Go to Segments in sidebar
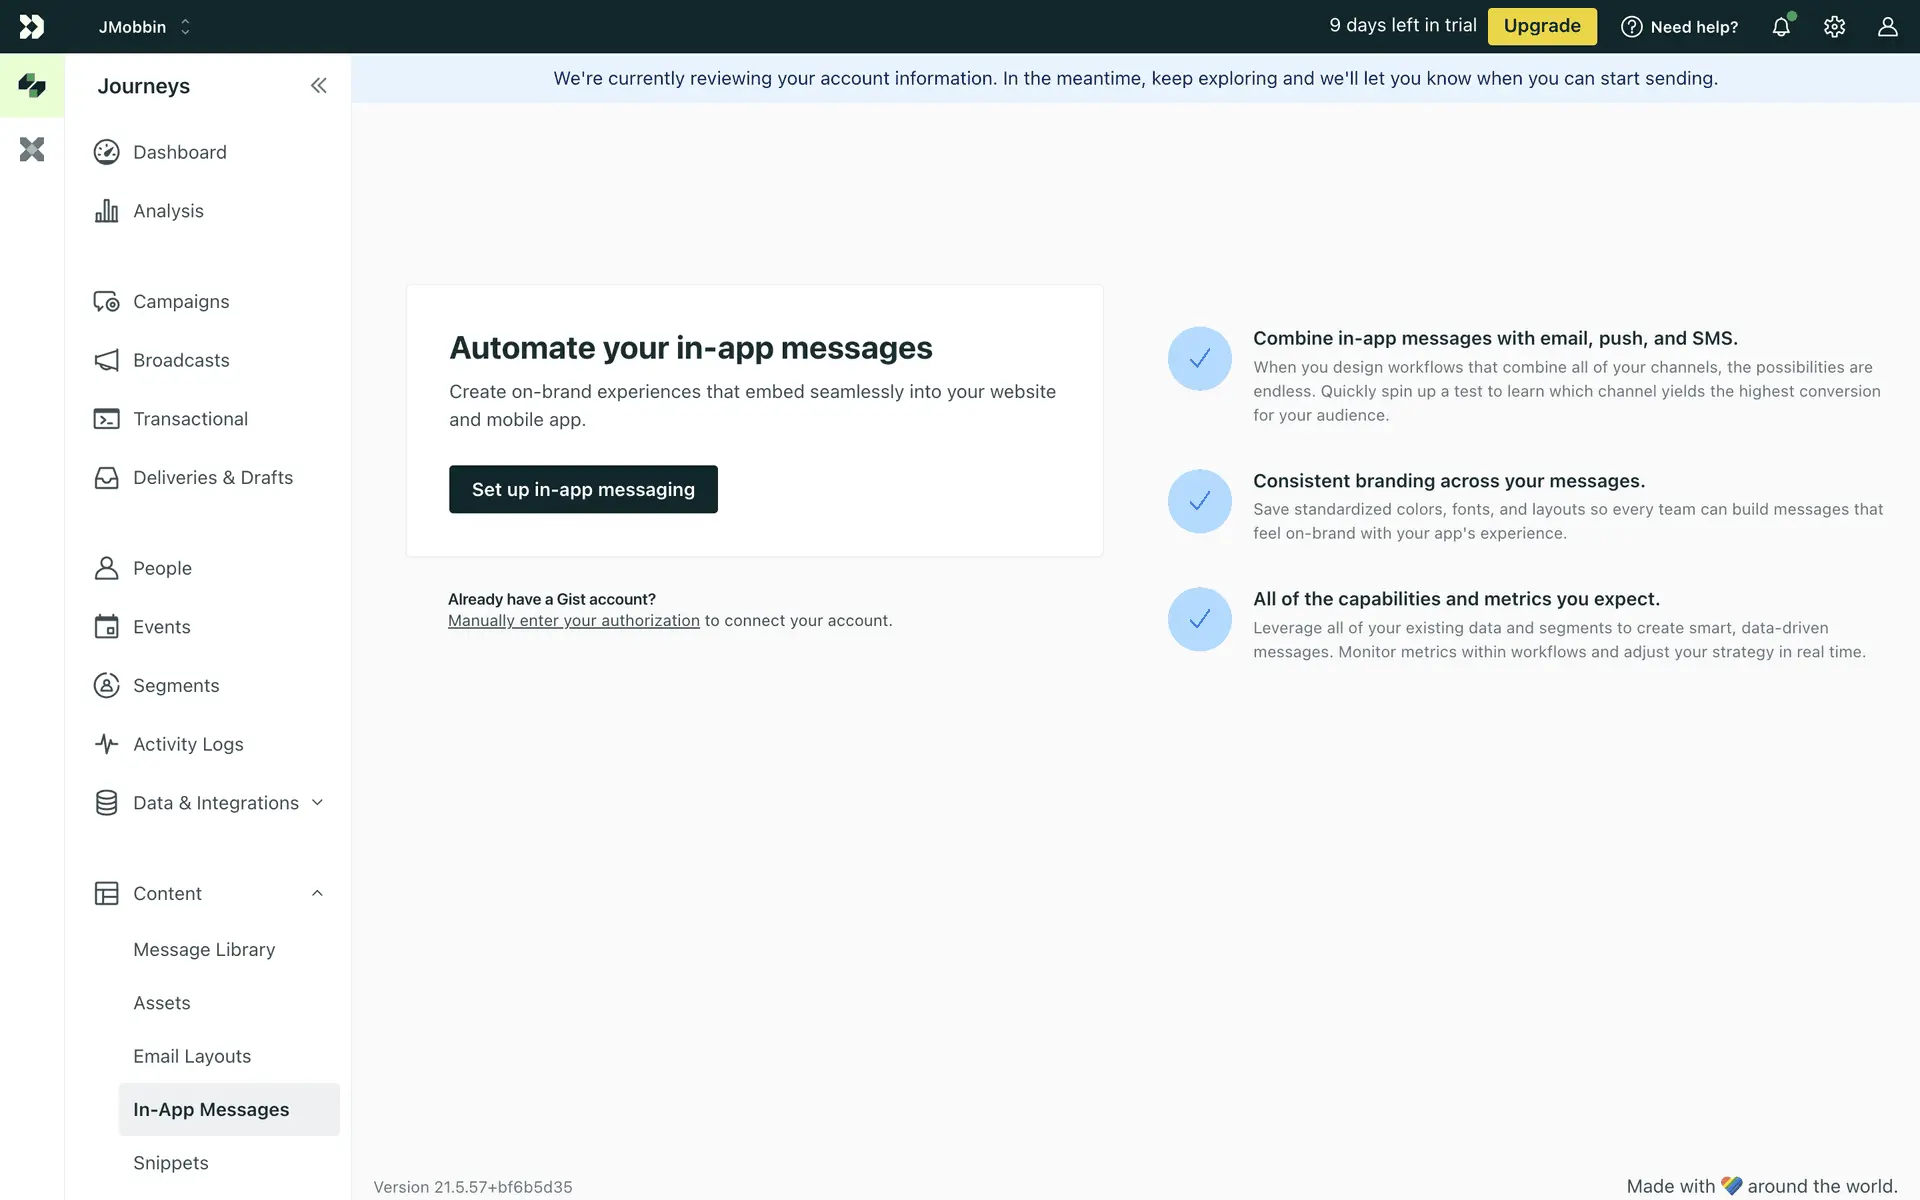The height and width of the screenshot is (1200, 1920). click(176, 686)
